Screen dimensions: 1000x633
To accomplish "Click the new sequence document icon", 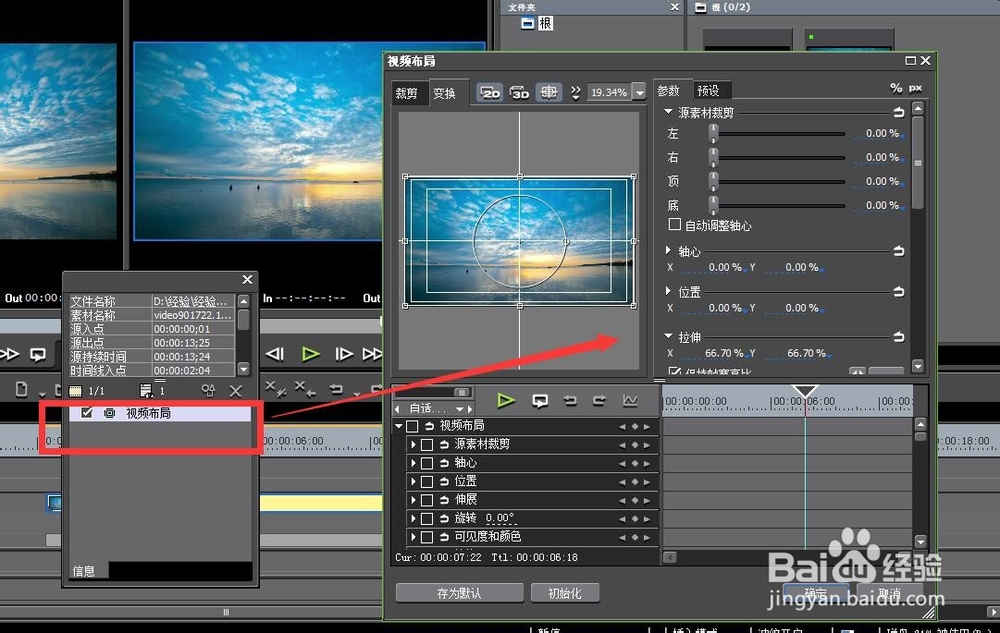I will pyautogui.click(x=21, y=389).
